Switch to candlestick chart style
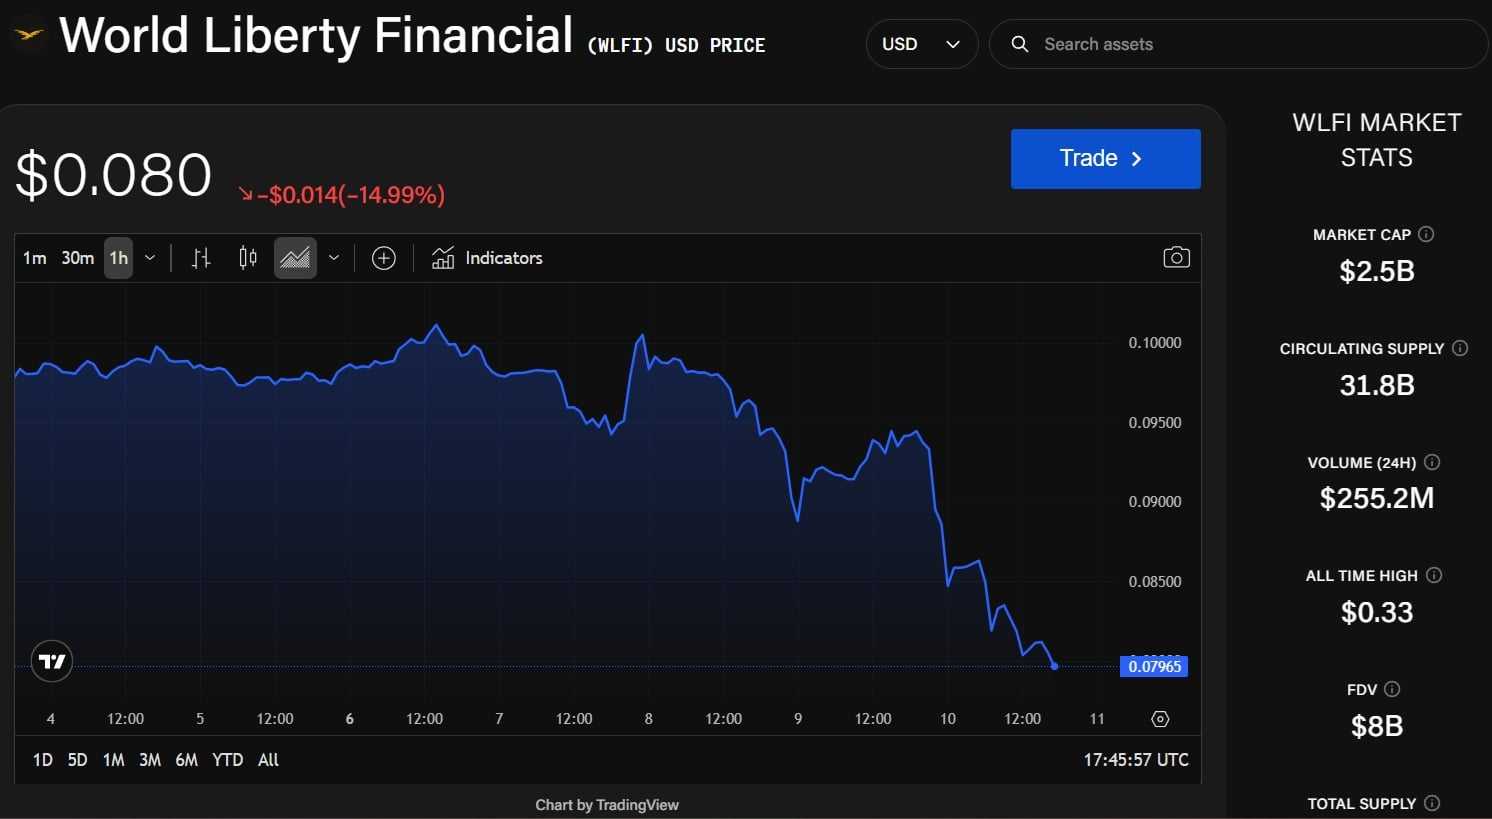Viewport: 1492px width, 819px height. coord(248,258)
